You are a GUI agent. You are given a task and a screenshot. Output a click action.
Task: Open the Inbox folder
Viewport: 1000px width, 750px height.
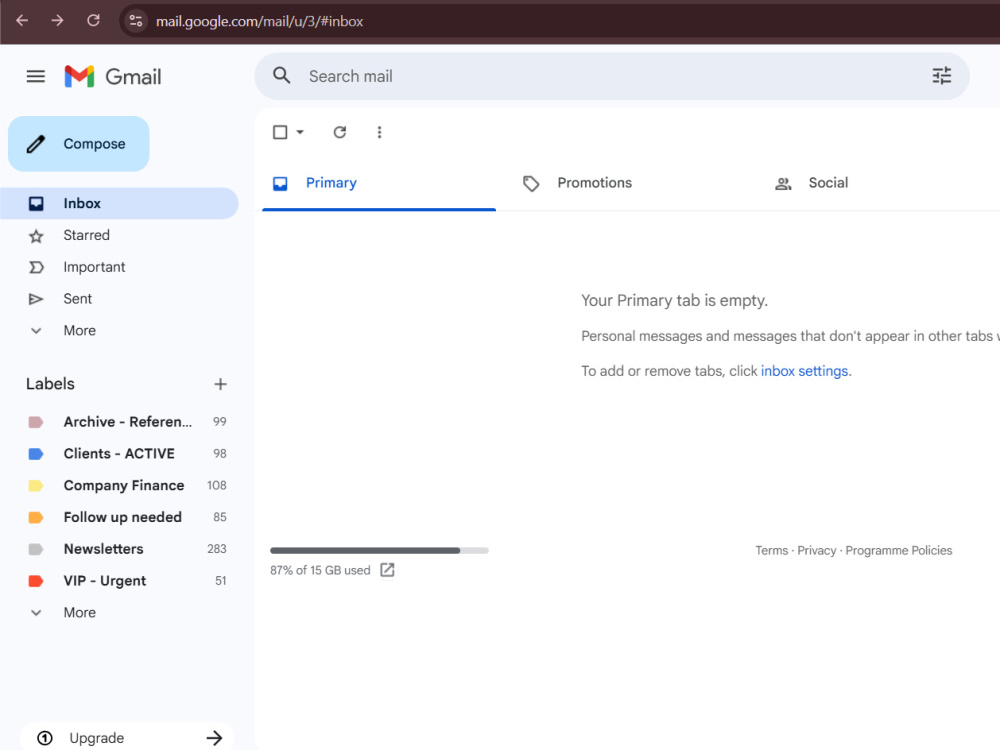(x=119, y=203)
